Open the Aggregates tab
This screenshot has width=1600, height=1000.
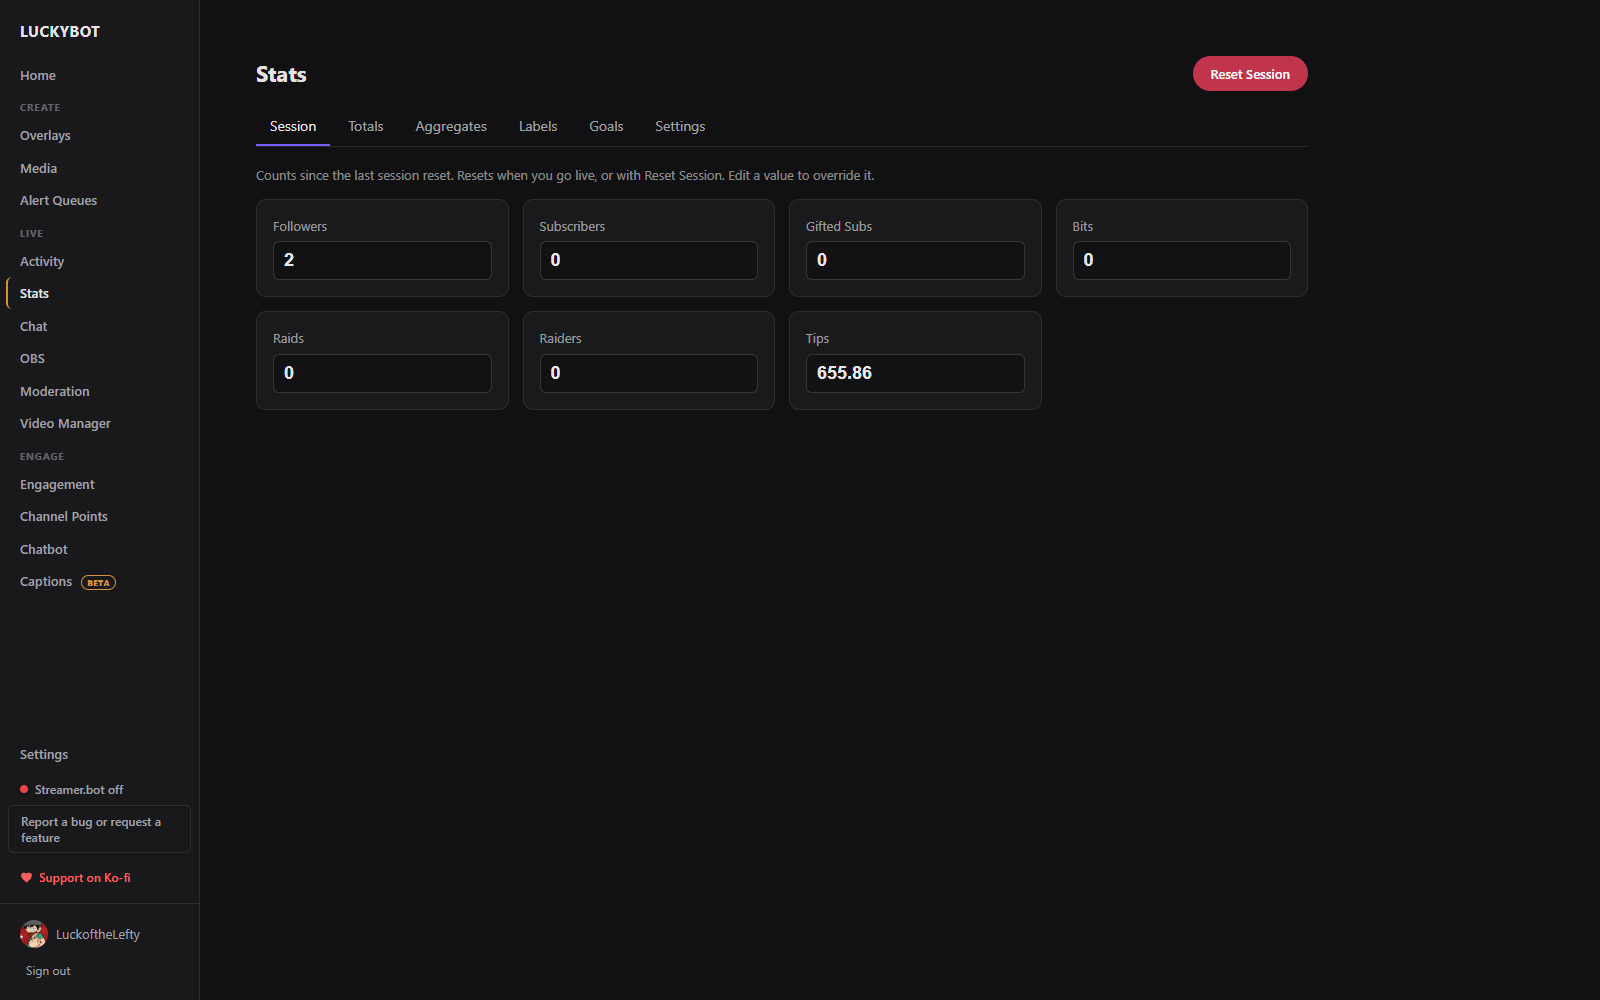(x=451, y=126)
